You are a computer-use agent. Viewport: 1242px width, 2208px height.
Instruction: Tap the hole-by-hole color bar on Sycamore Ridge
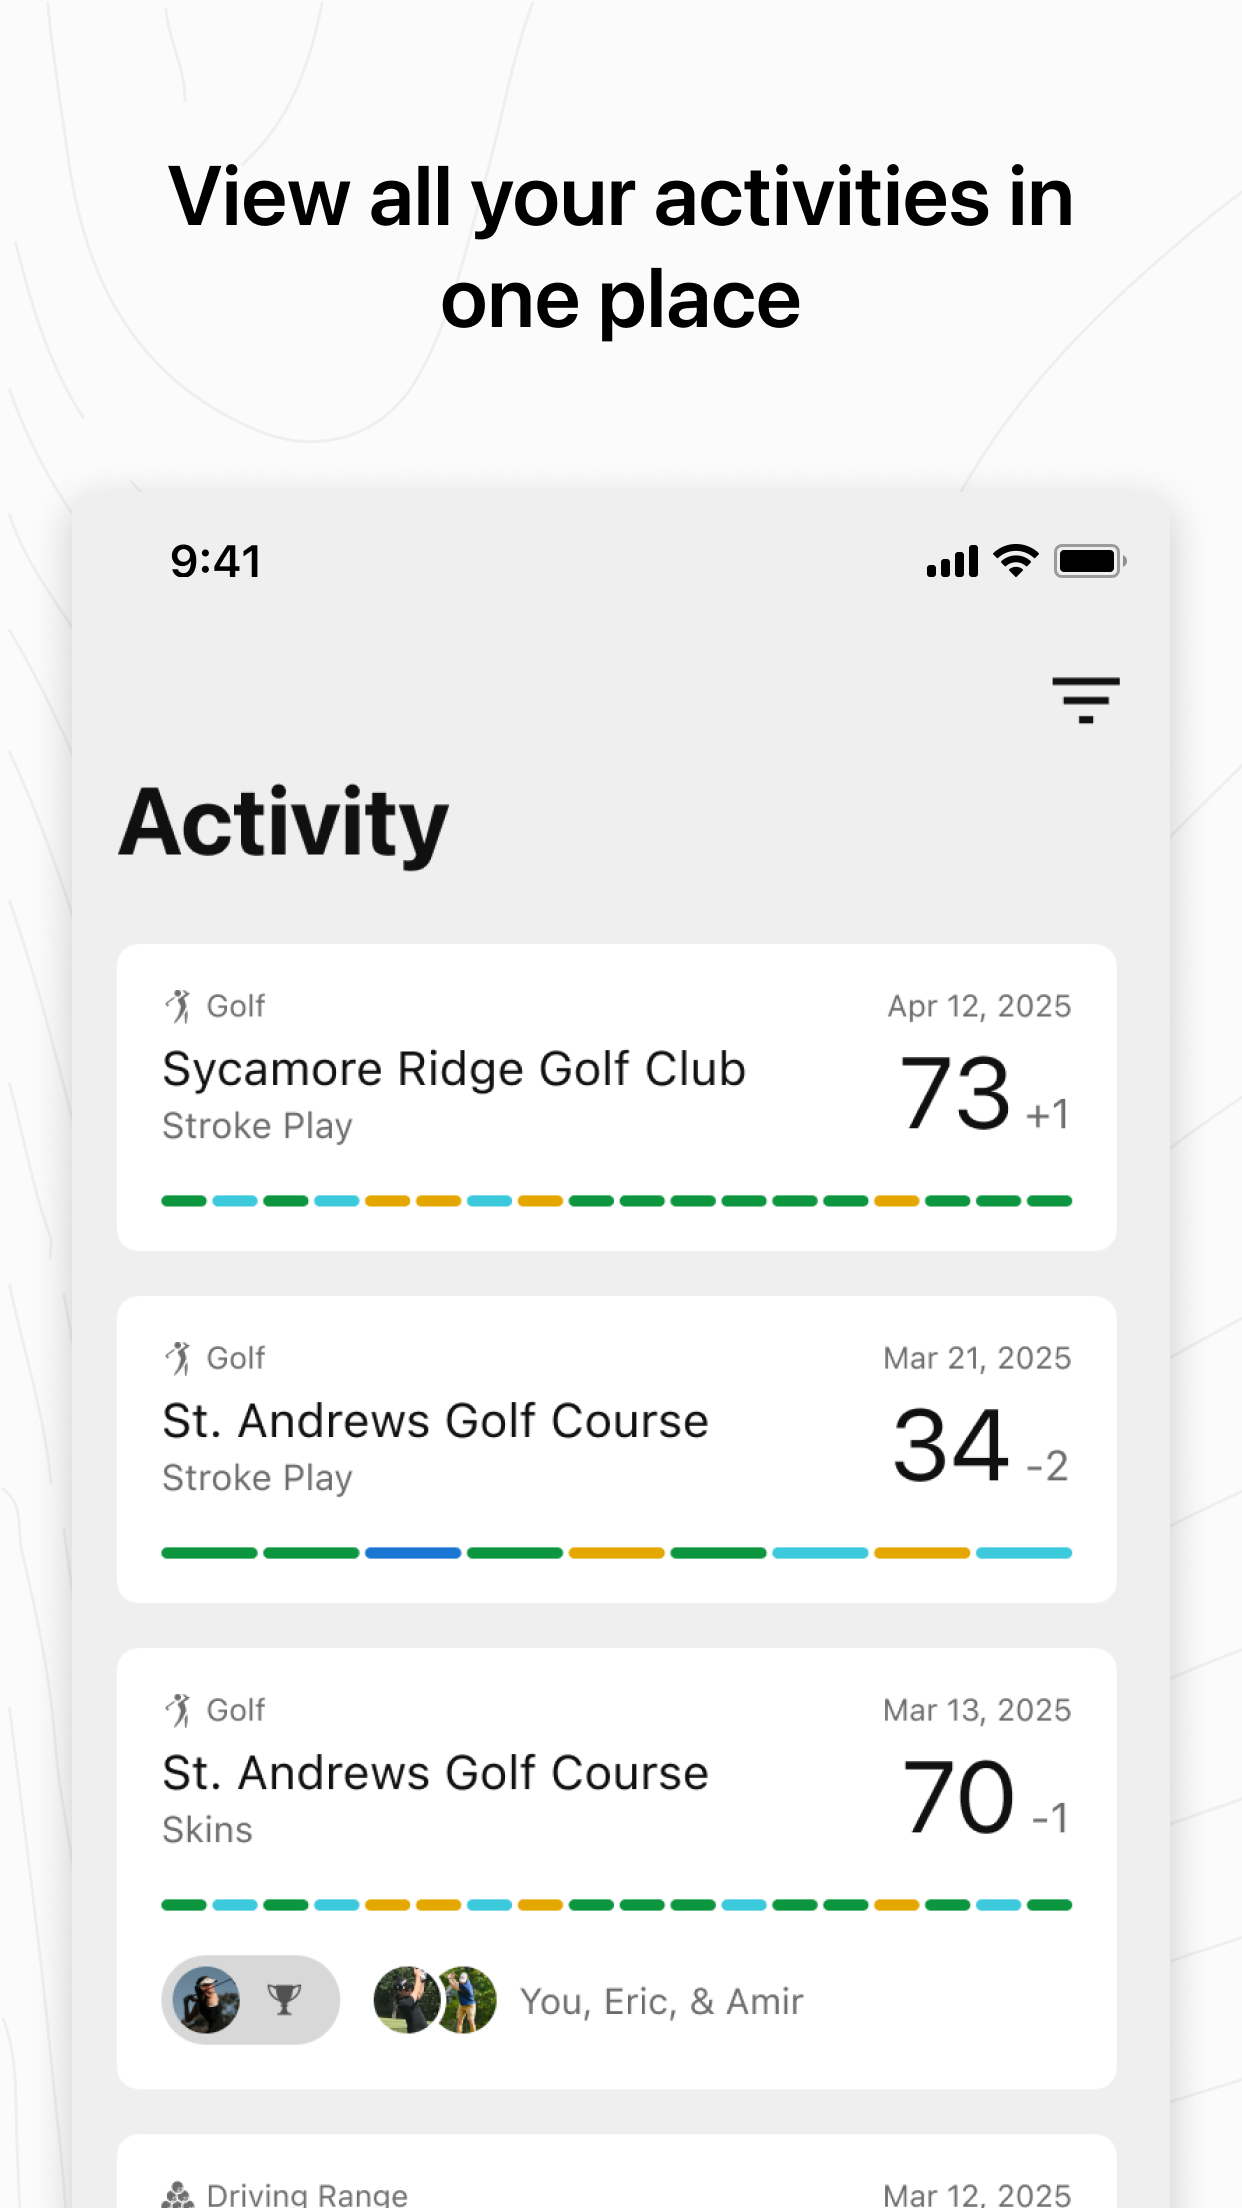[x=617, y=1201]
